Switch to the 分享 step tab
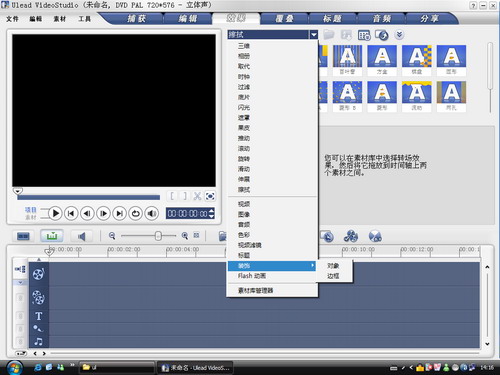This screenshot has height=375, width=500. (x=429, y=18)
